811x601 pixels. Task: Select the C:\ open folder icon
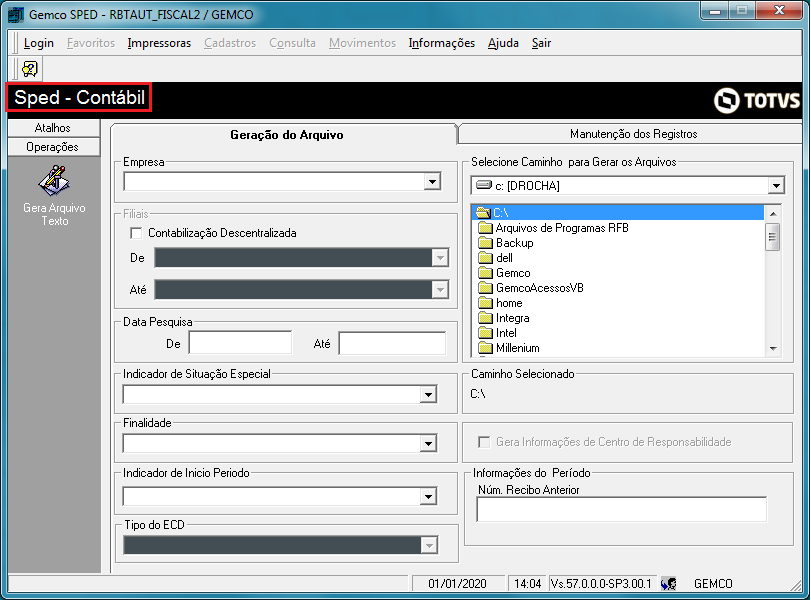tap(483, 213)
